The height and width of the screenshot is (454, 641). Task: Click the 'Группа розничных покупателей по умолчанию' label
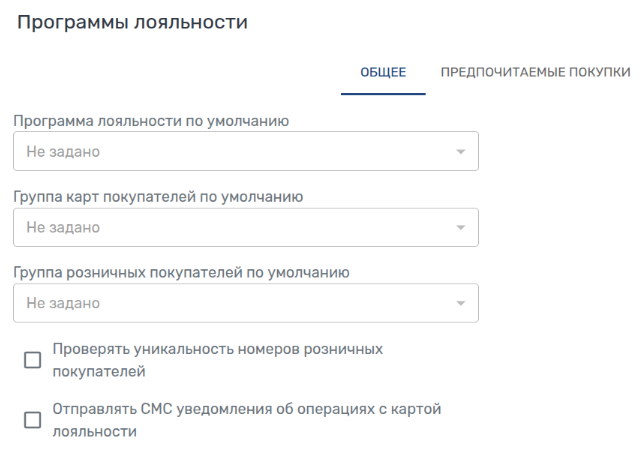point(180,271)
